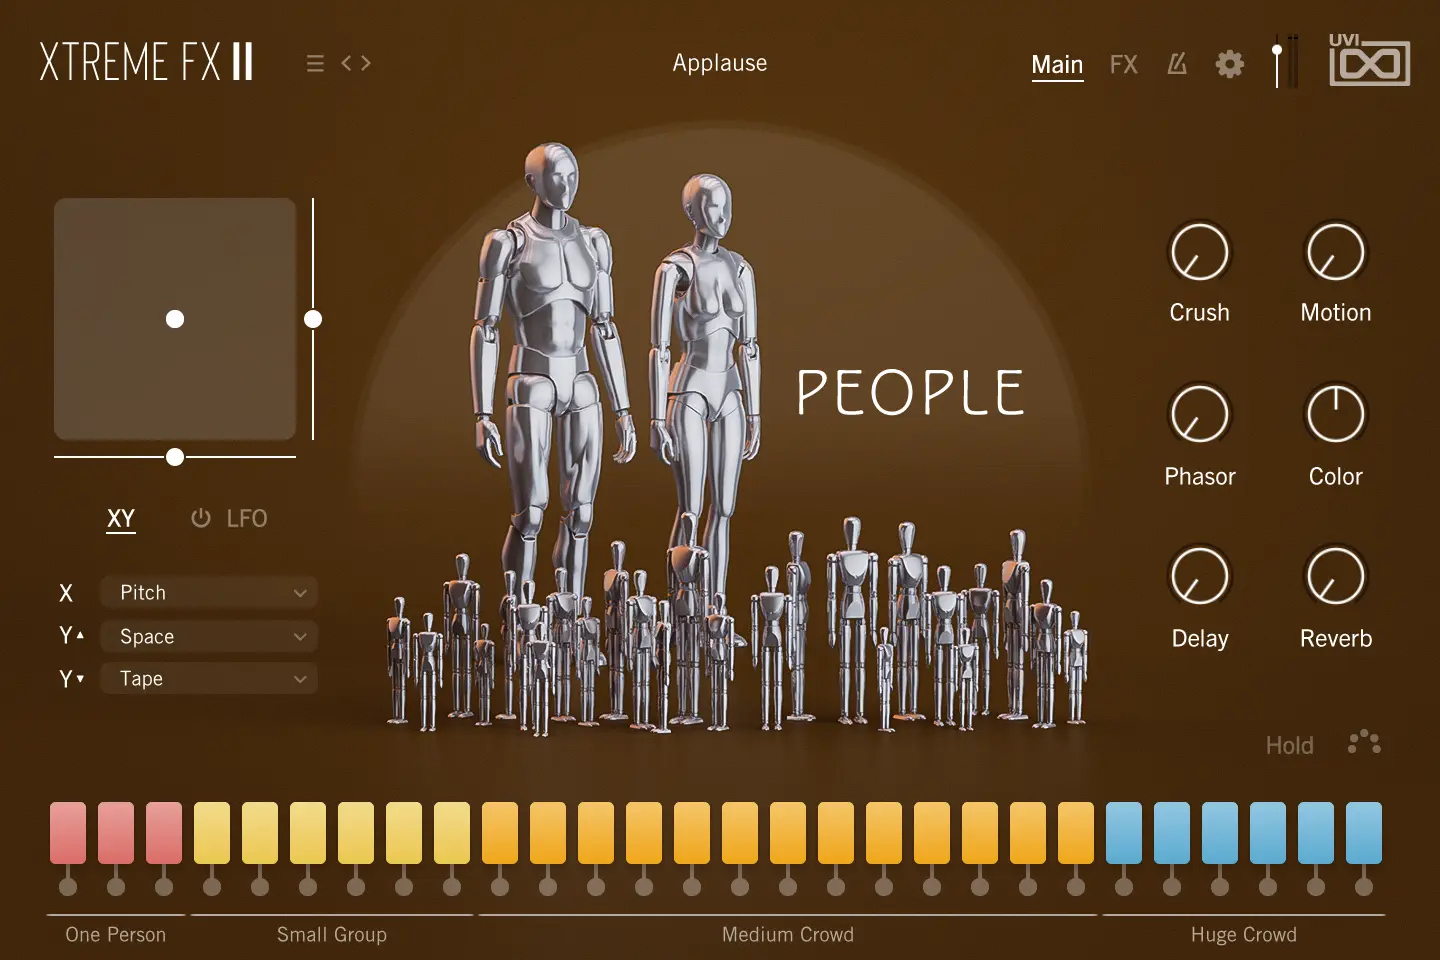Click the randomize dots icon beside Hold

coord(1364,742)
